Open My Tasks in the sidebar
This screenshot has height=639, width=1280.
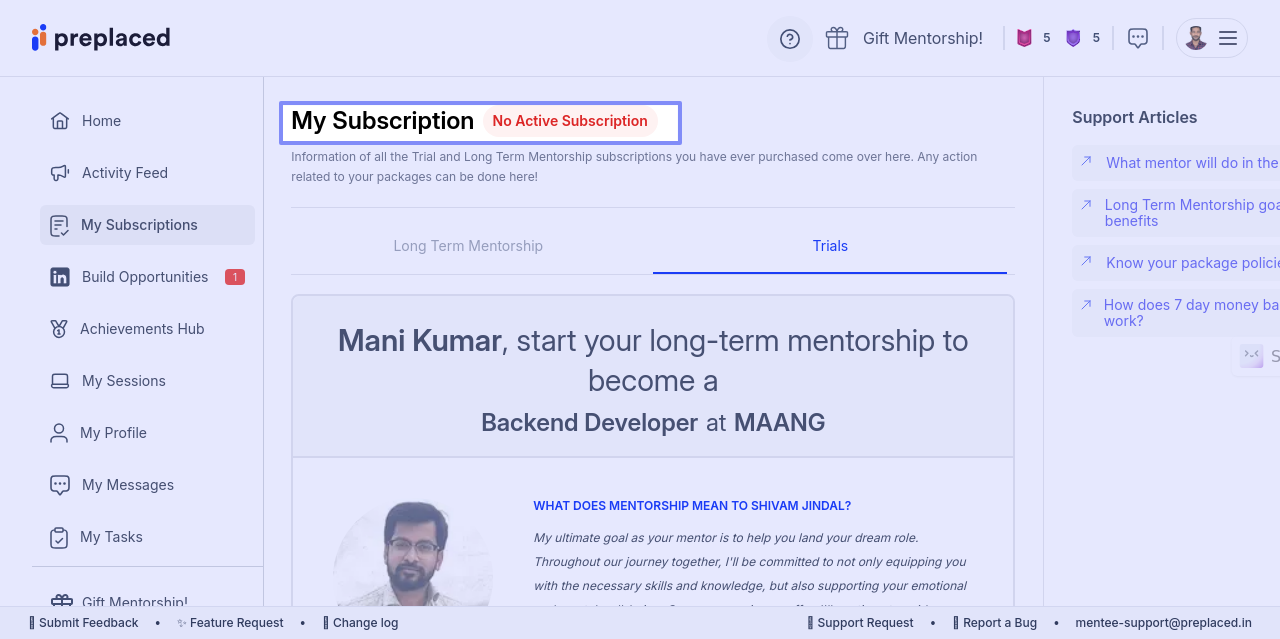coord(111,537)
